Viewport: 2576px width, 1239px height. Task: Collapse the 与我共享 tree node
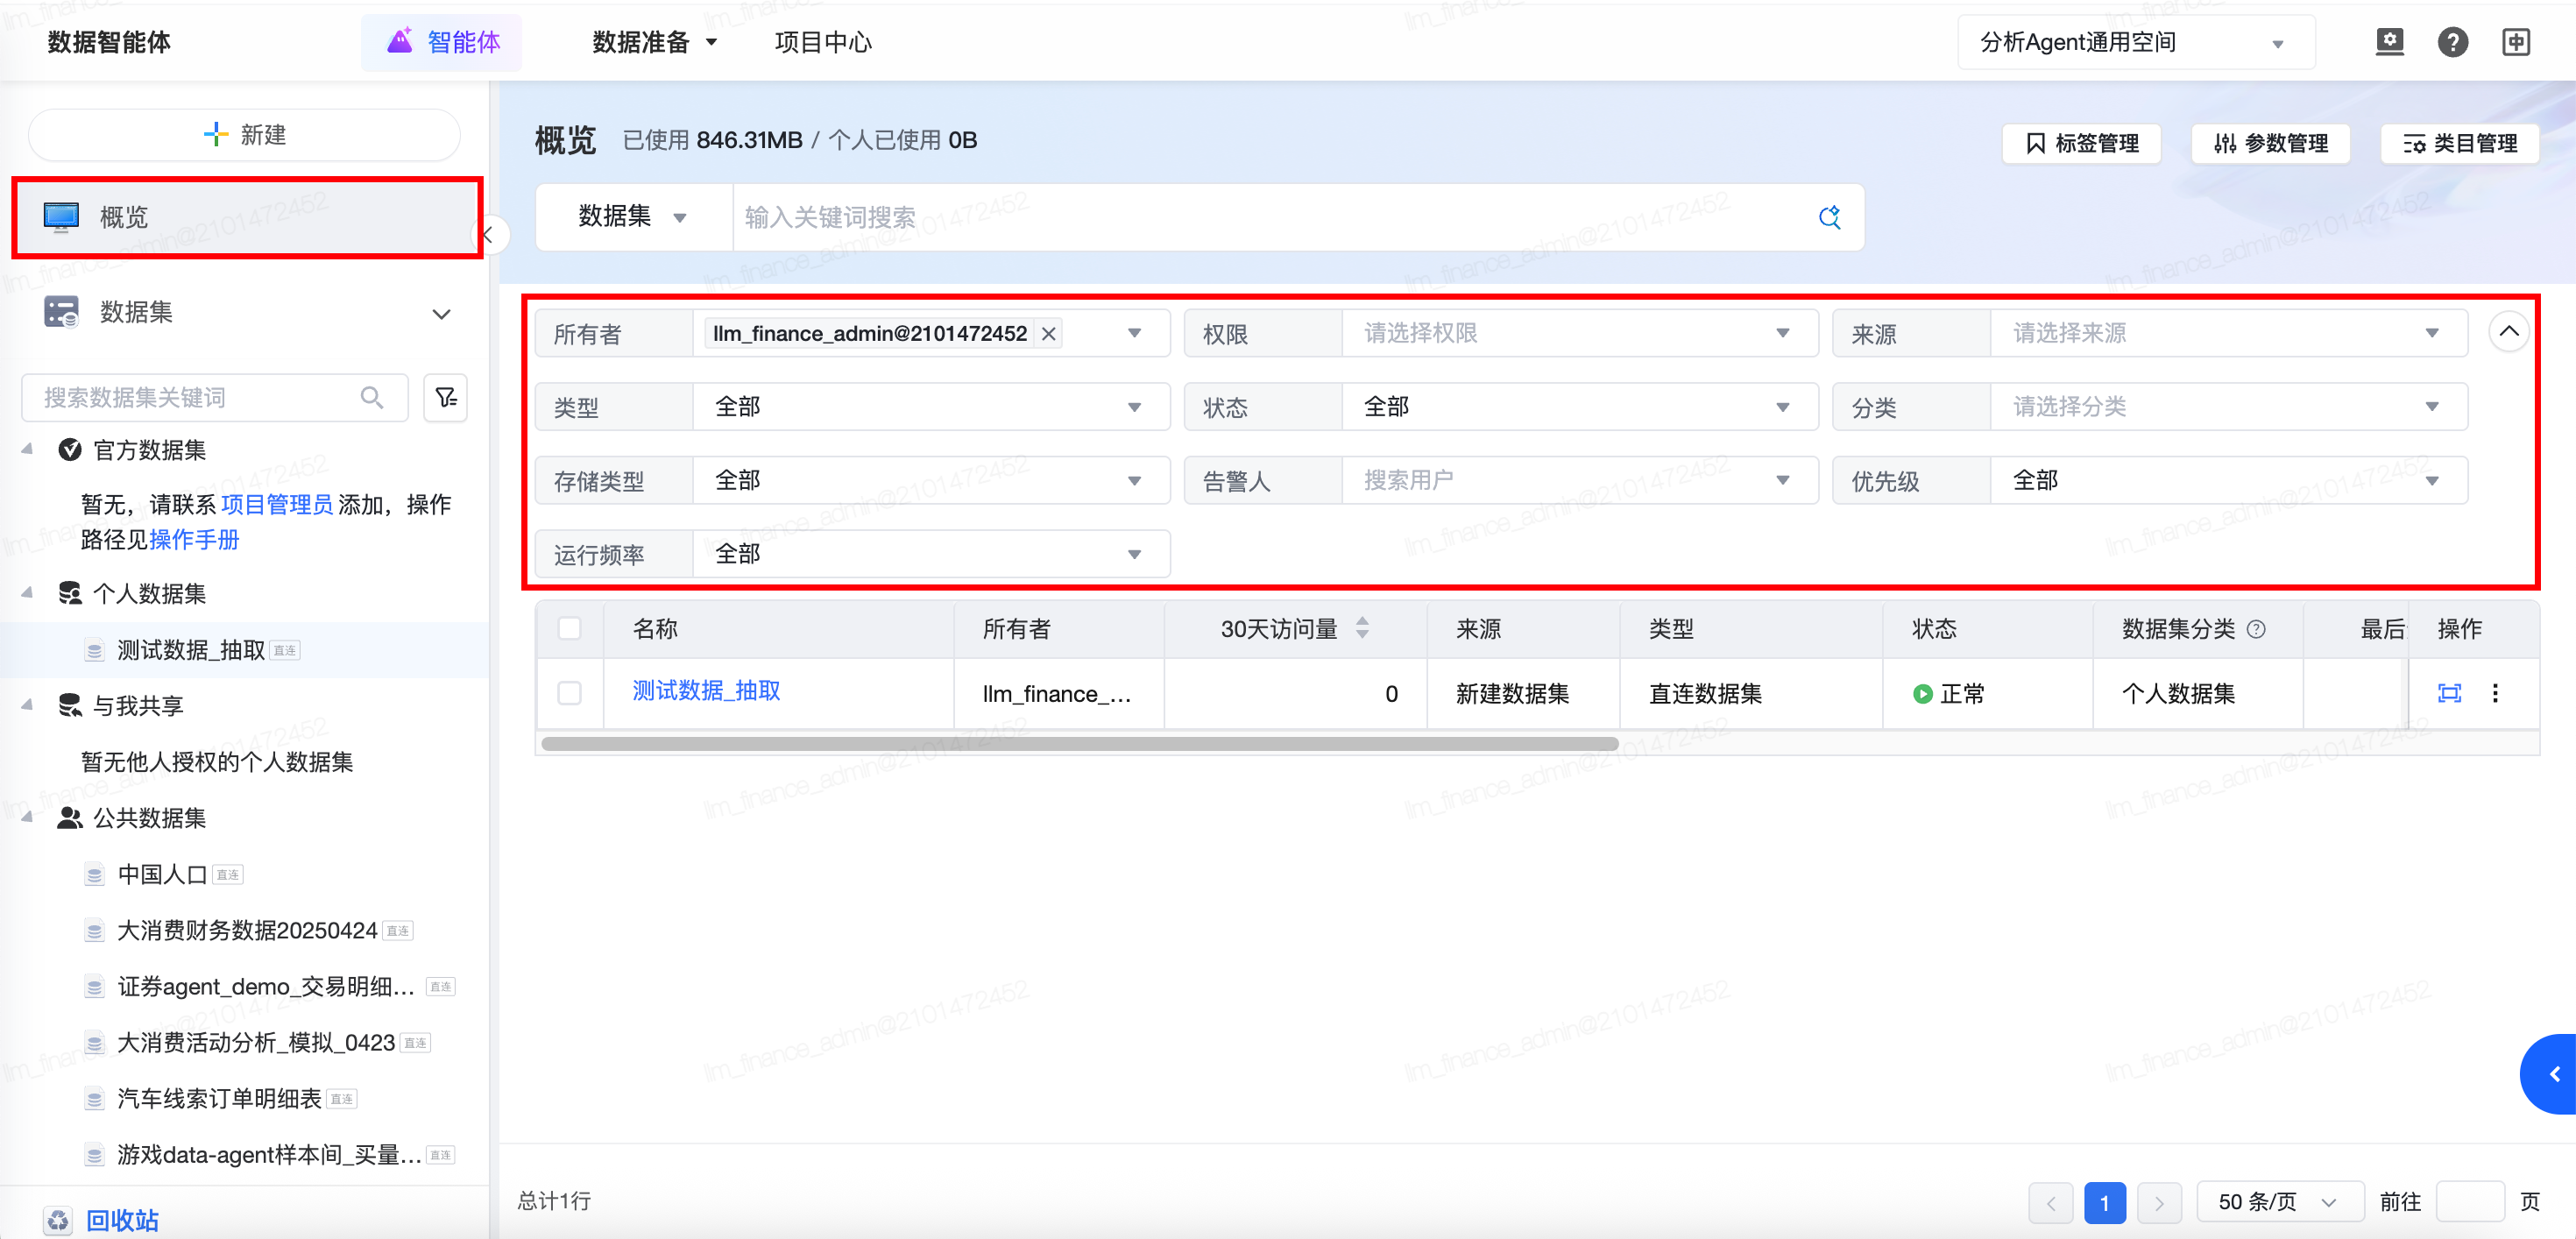pyautogui.click(x=27, y=705)
